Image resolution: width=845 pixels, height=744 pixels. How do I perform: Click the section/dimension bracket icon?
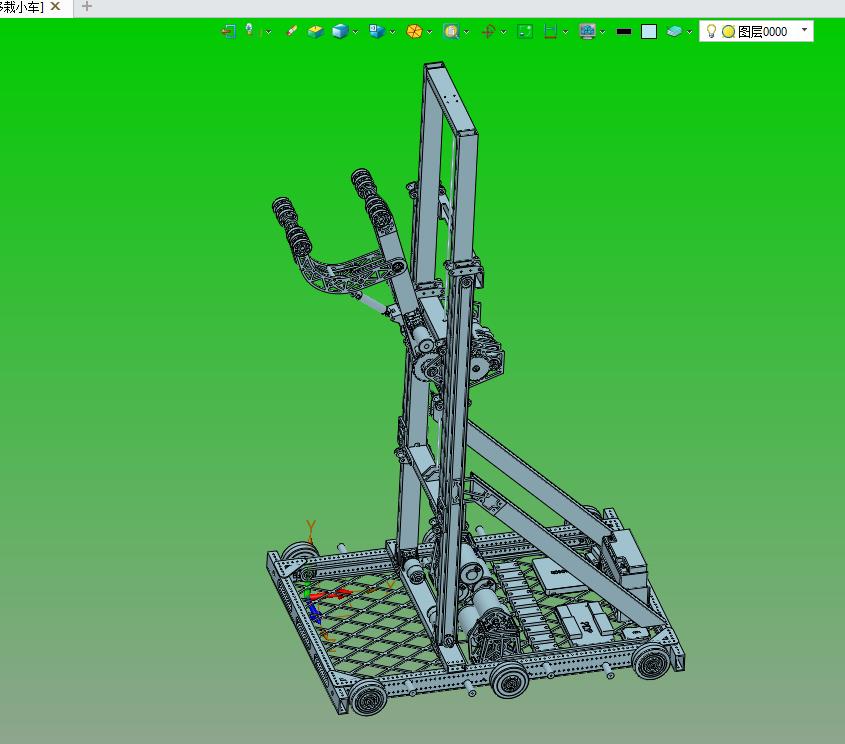(x=550, y=32)
